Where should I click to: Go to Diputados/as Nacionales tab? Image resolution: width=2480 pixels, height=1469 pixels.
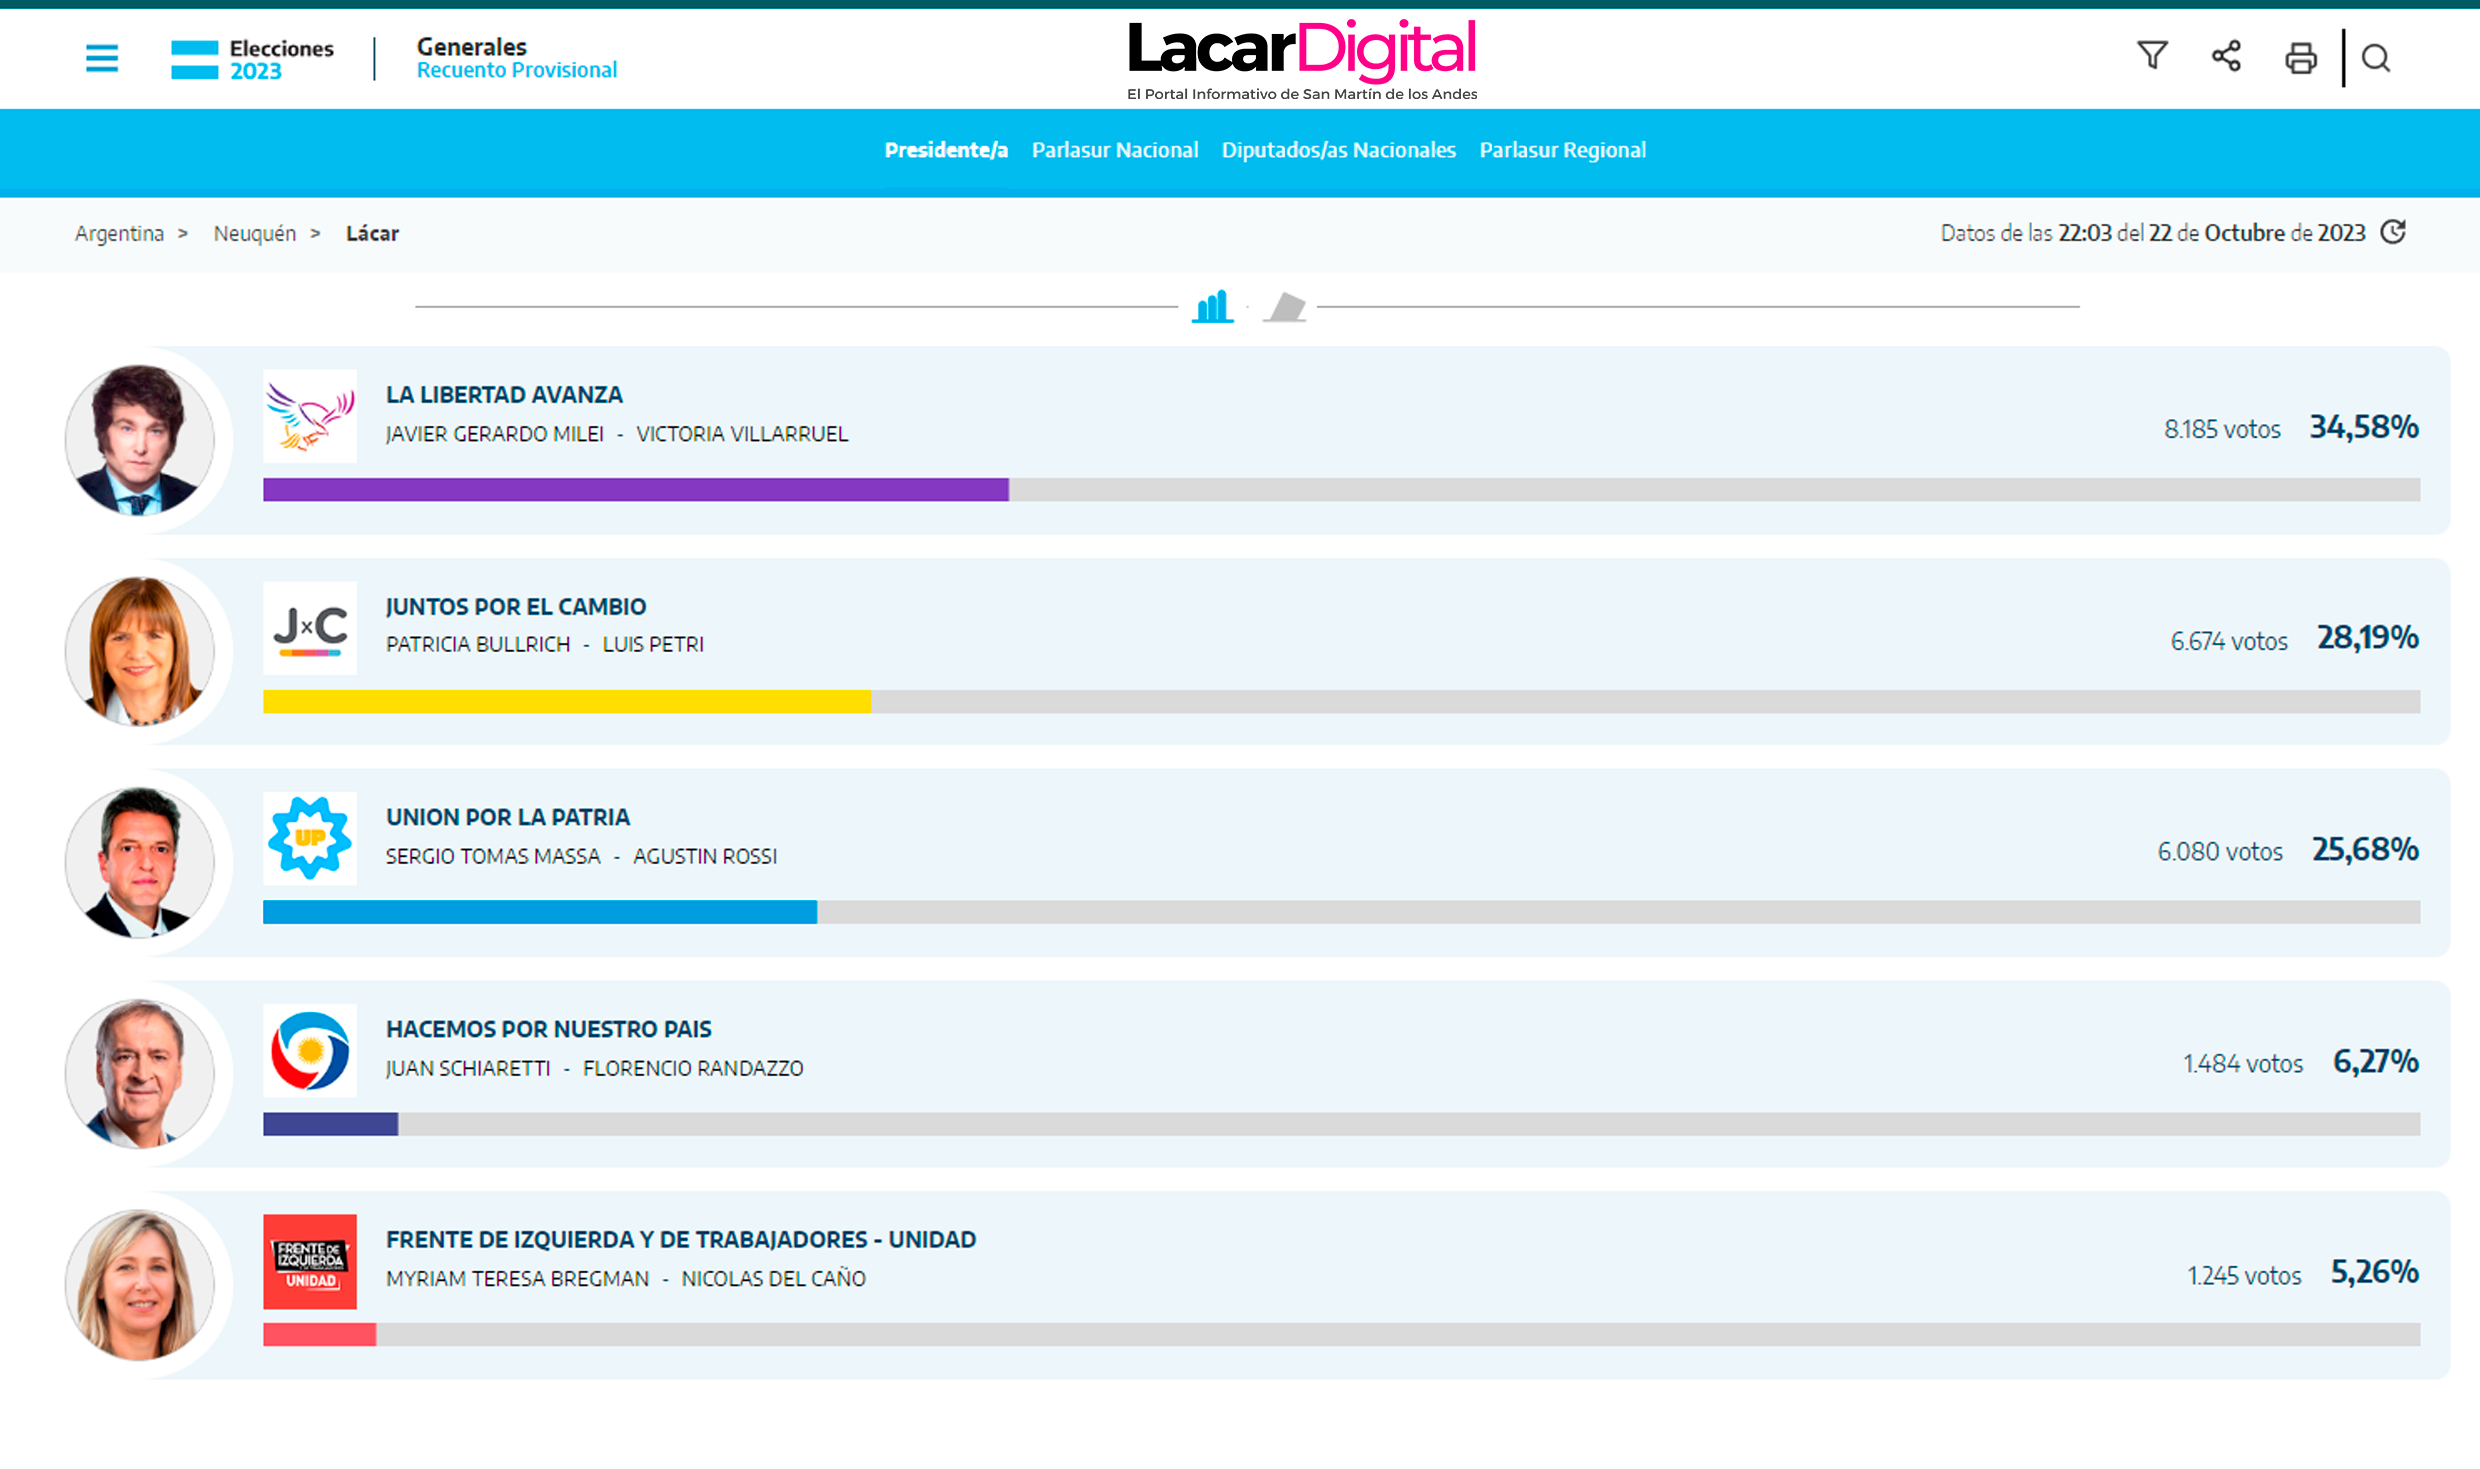1338,150
